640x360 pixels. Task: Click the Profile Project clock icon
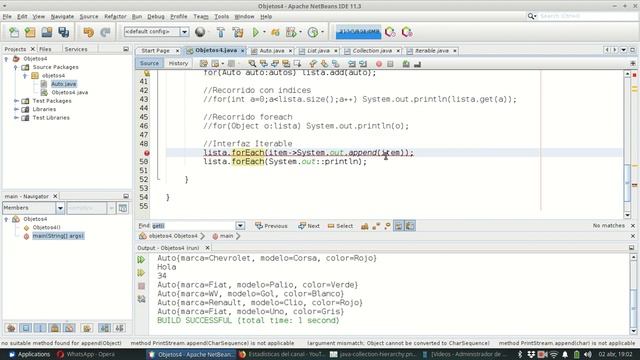coord(313,32)
